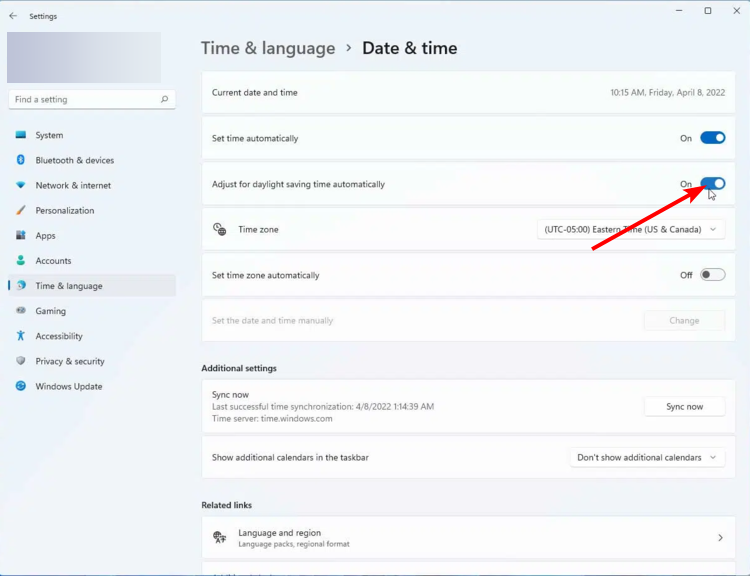Disable Adjust for daylight saving time toggle
The height and width of the screenshot is (576, 750).
click(x=713, y=184)
